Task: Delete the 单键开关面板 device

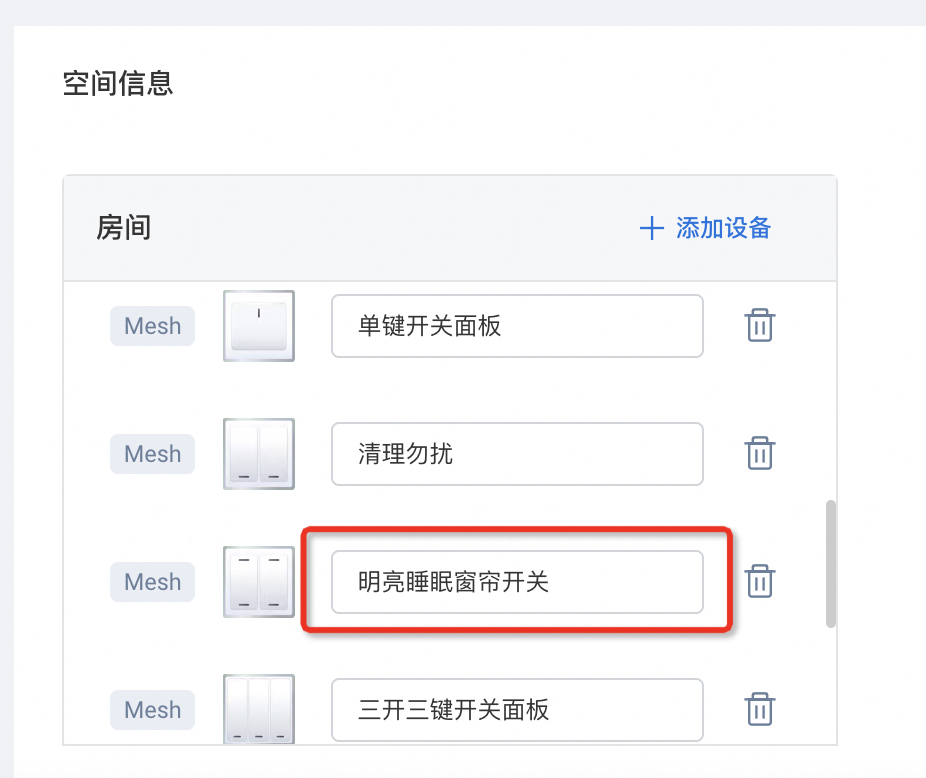Action: 760,326
